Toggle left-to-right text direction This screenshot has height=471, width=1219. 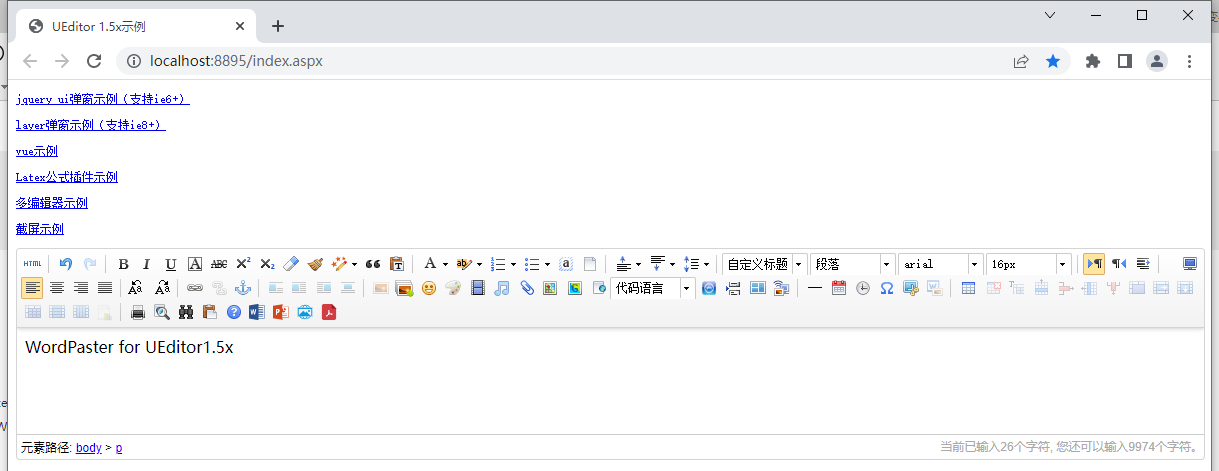pos(1094,264)
